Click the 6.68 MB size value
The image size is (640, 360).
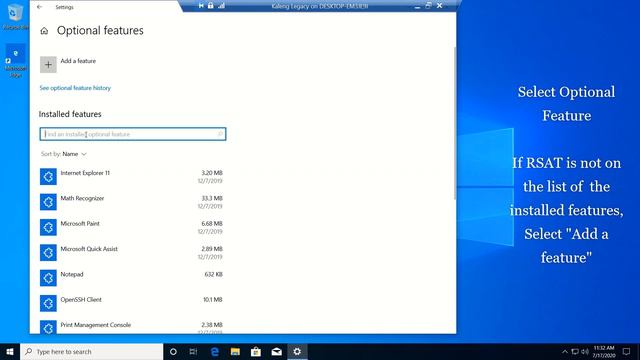(x=212, y=224)
